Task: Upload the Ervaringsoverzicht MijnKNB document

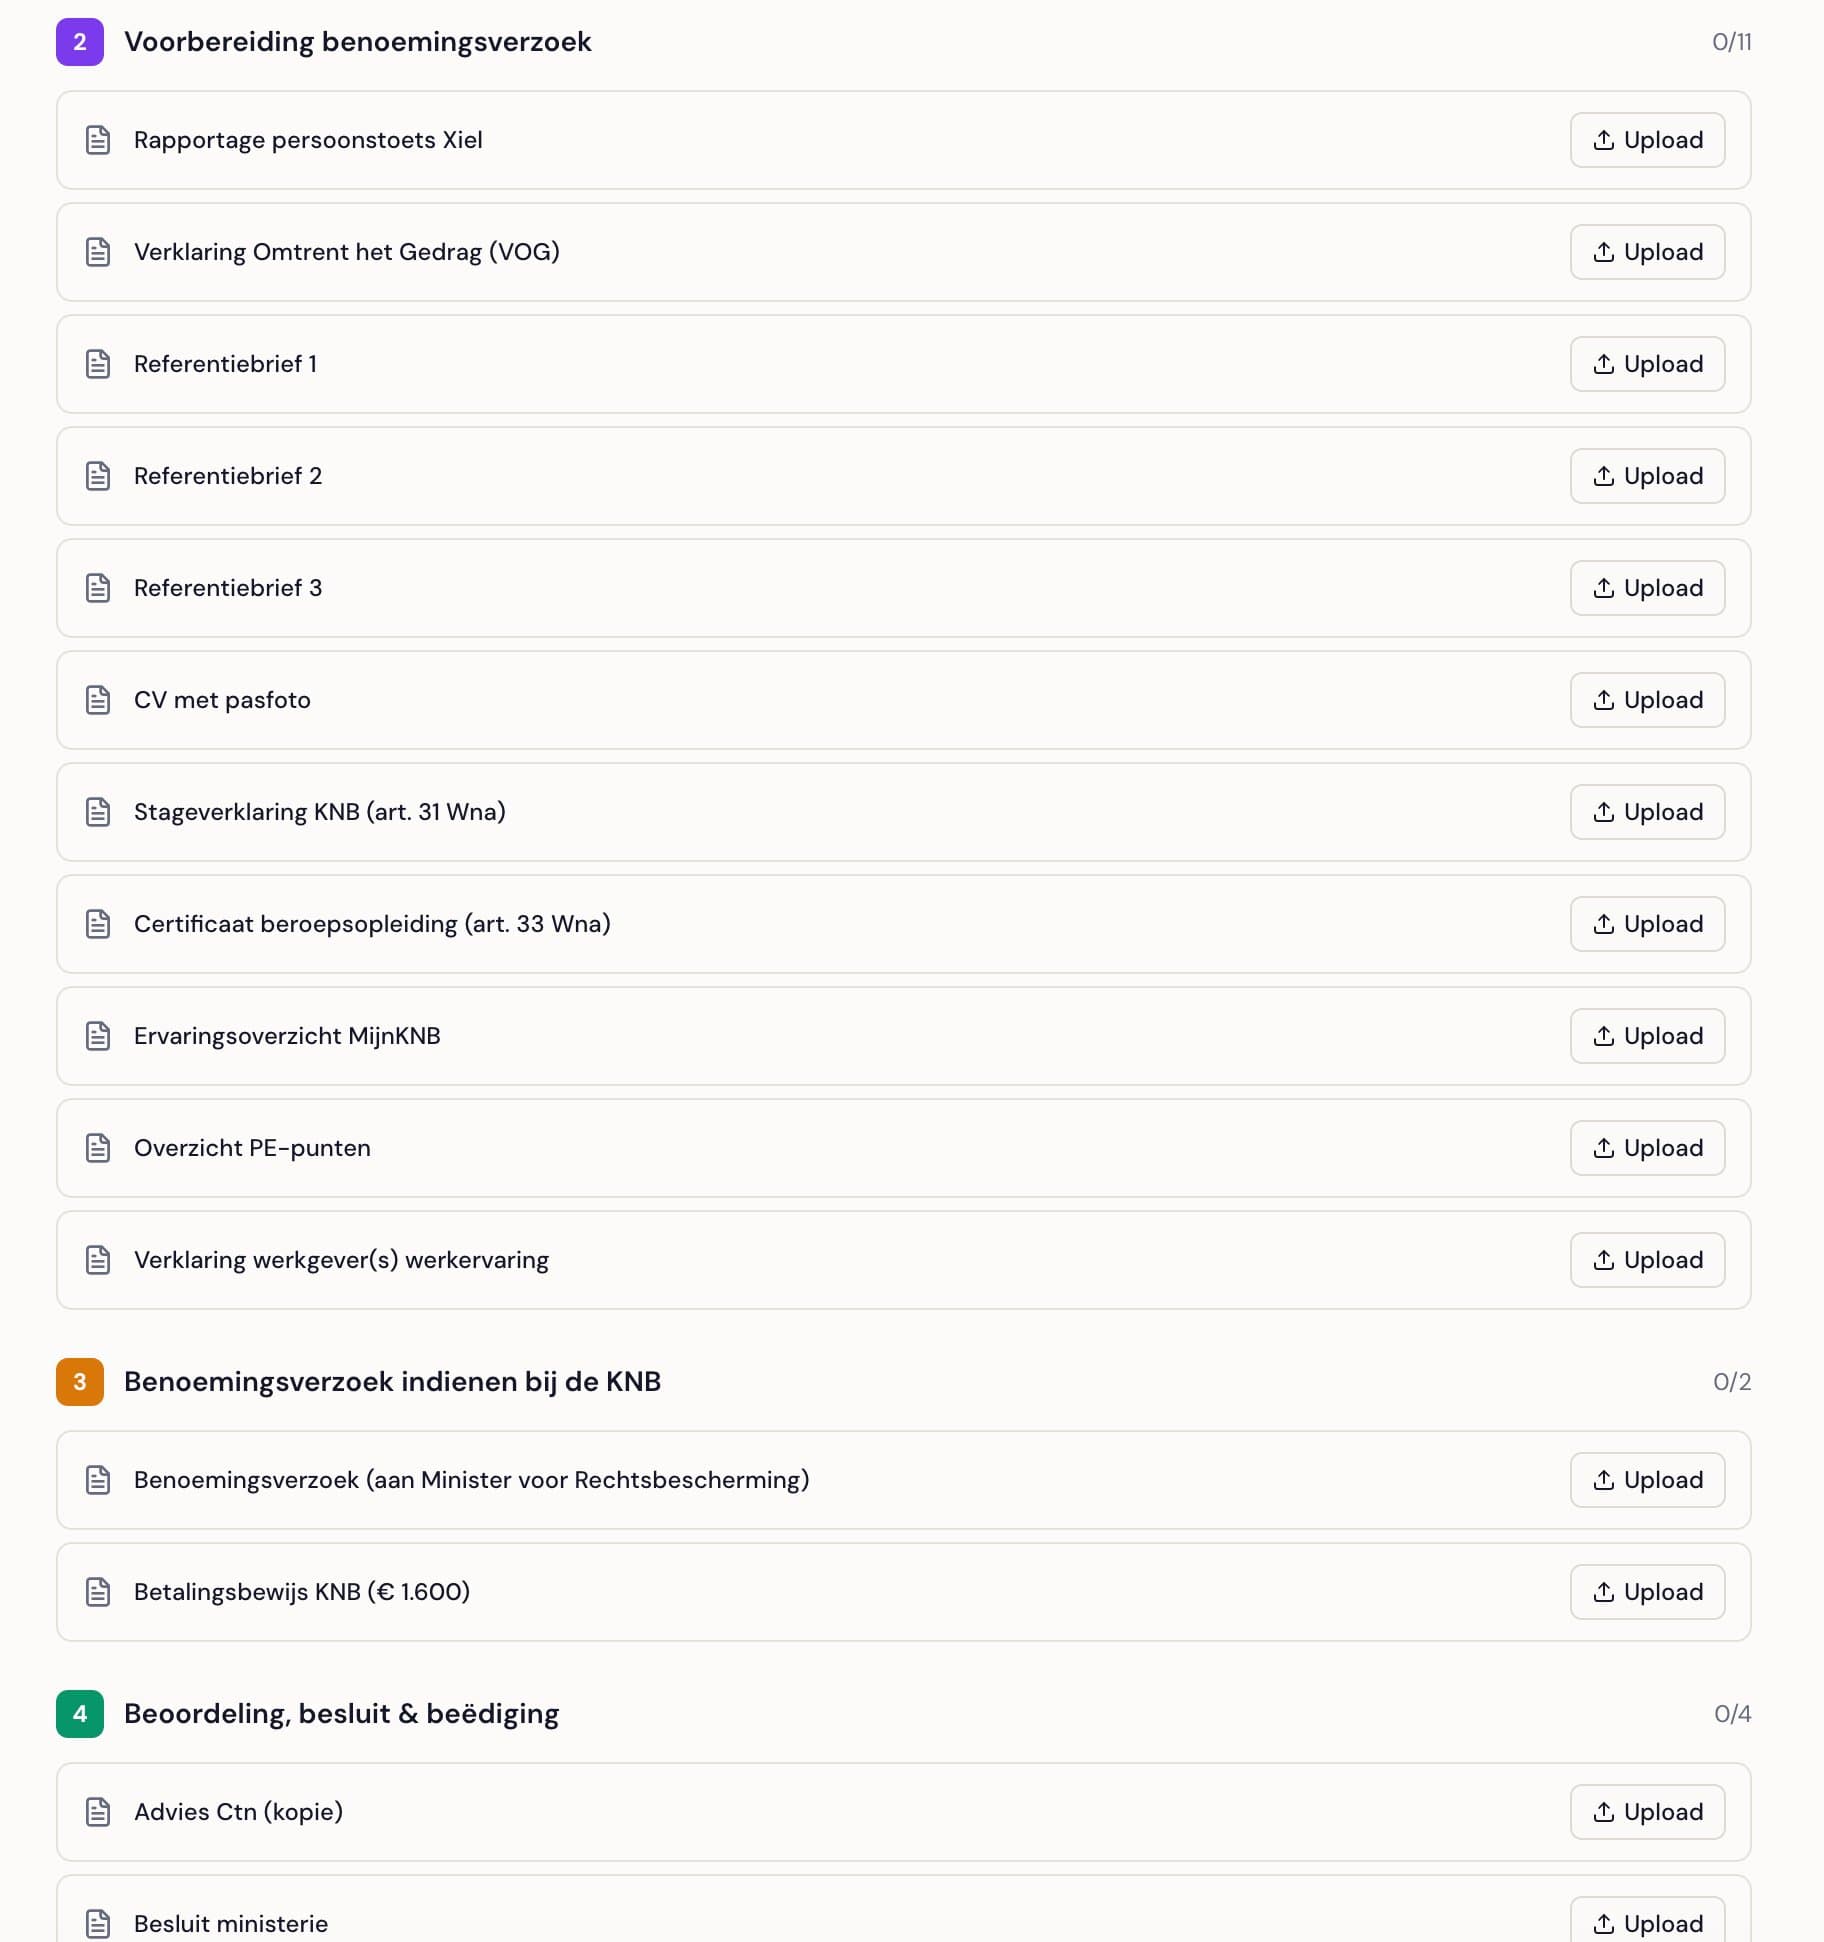Action: tap(1647, 1036)
